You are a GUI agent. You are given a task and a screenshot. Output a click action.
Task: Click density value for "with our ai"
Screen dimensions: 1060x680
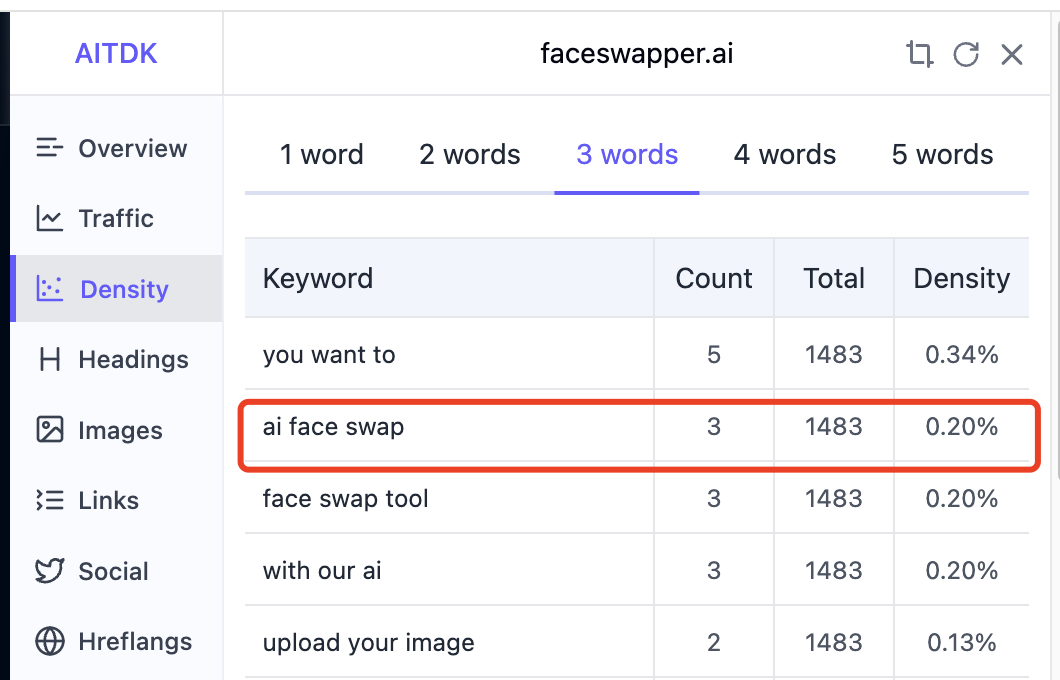[x=962, y=570]
